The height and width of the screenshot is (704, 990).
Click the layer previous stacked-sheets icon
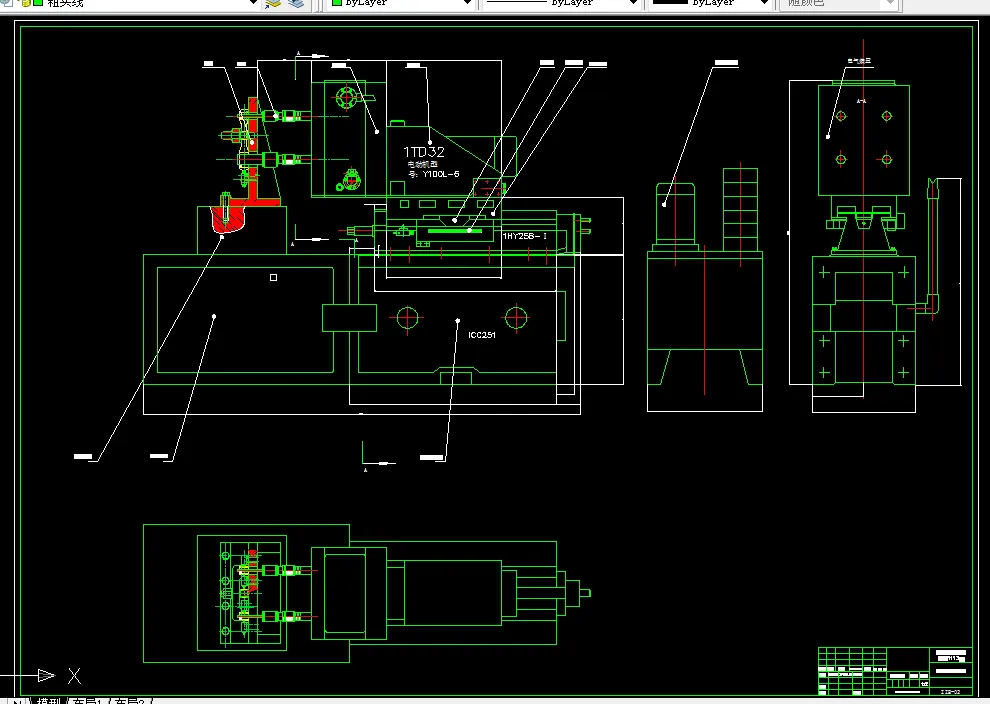296,3
